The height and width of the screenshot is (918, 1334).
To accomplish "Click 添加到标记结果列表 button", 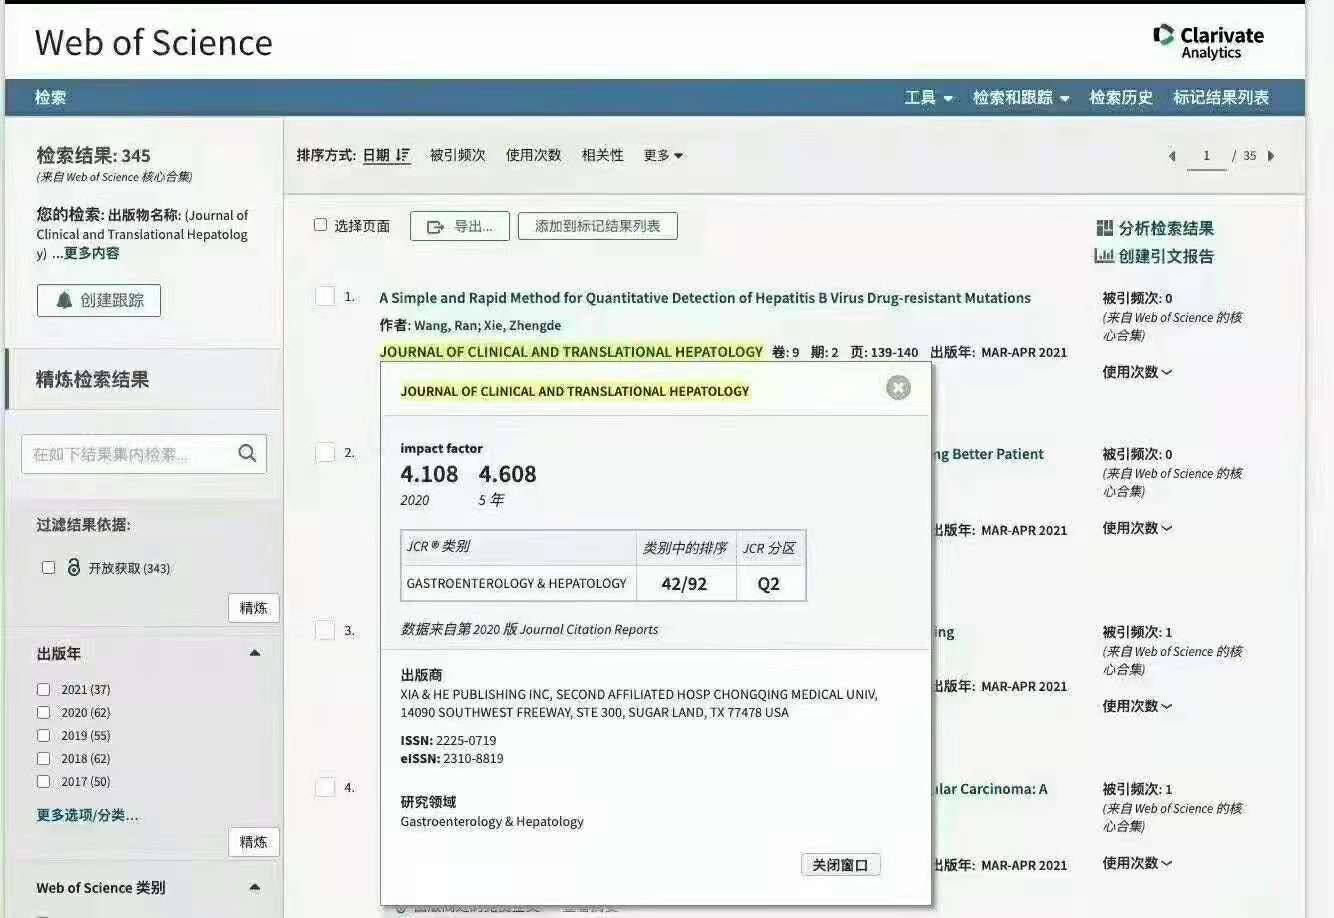I will [597, 226].
